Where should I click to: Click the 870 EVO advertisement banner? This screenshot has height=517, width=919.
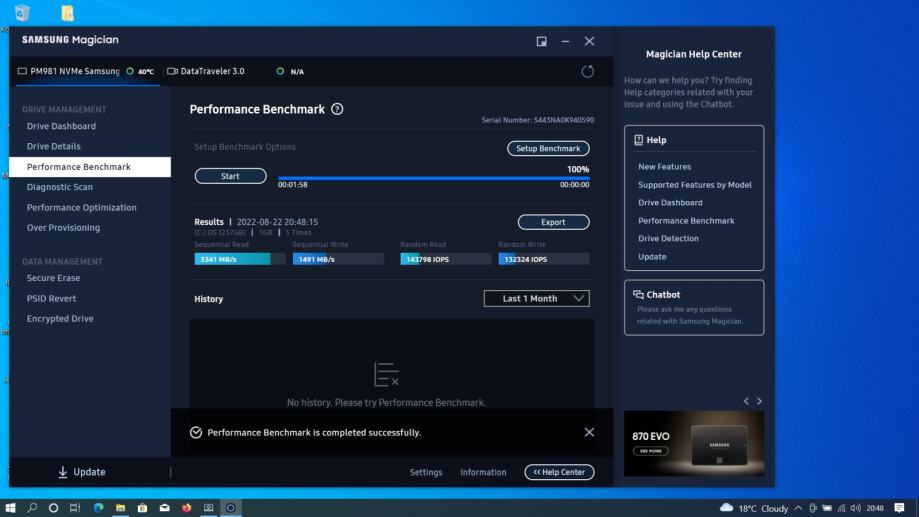[x=694, y=443]
